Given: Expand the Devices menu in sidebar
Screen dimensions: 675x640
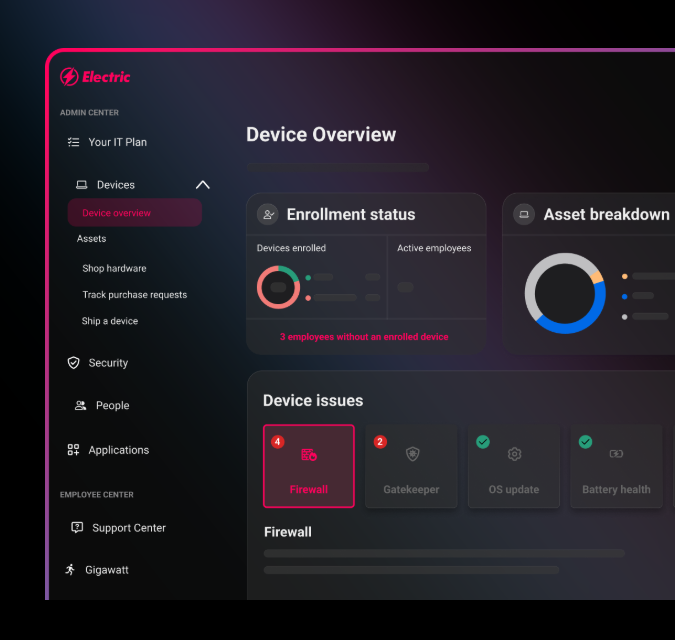Looking at the screenshot, I should (115, 185).
